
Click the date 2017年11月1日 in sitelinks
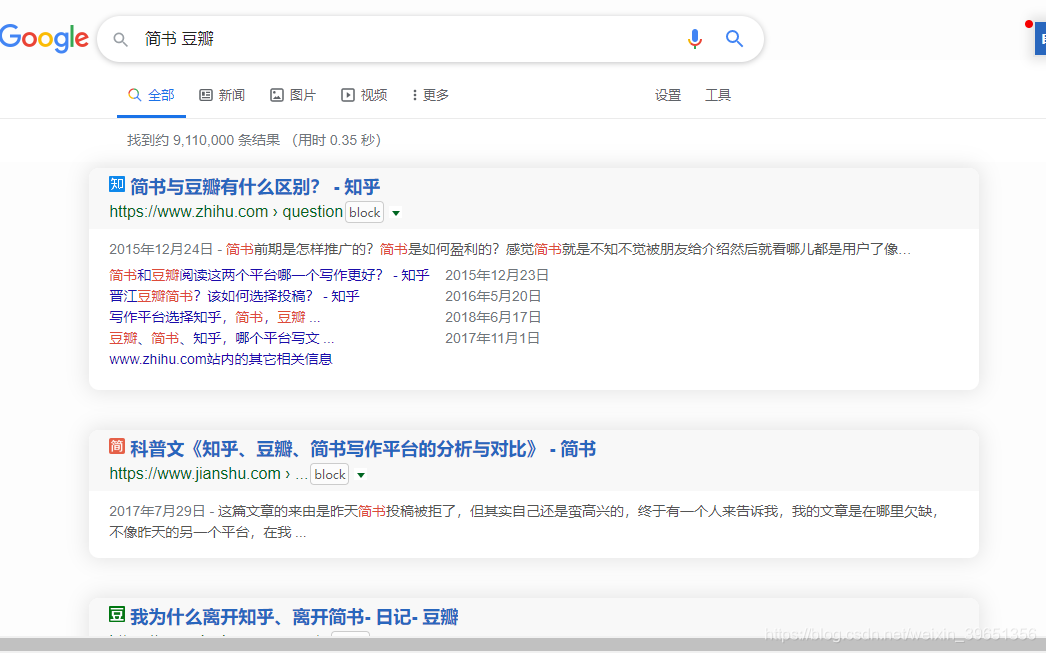point(492,338)
